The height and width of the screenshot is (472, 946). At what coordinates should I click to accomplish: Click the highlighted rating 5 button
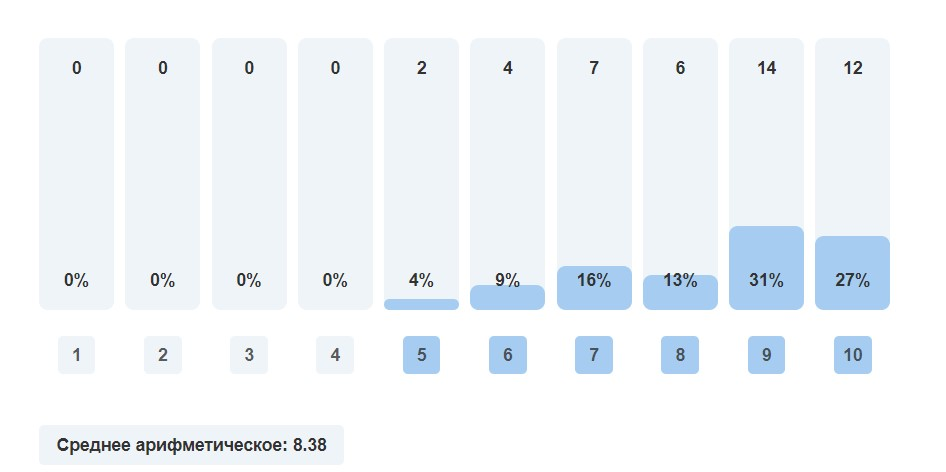point(421,355)
